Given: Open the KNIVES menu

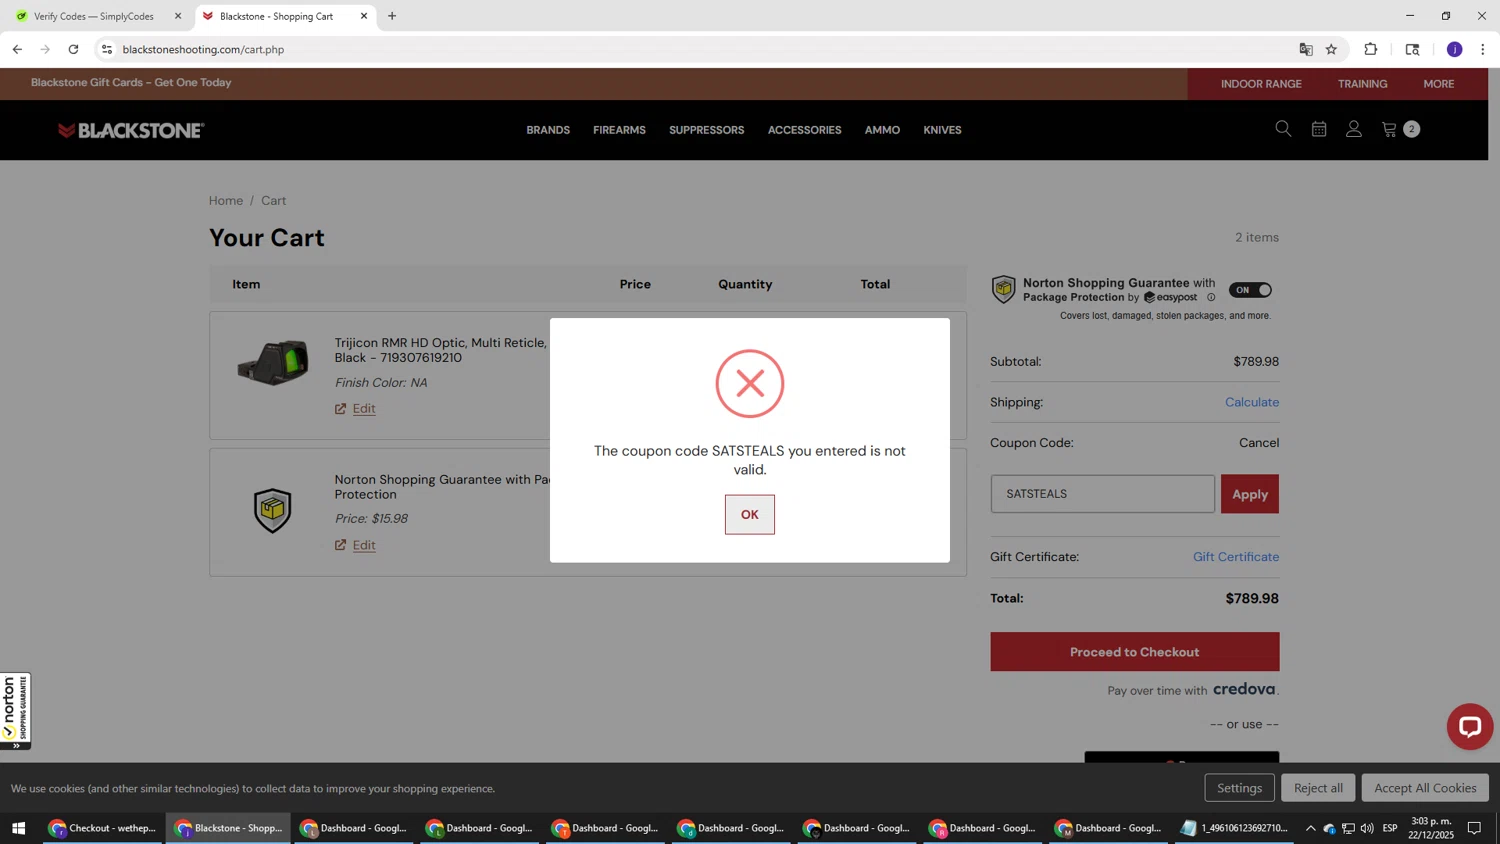Looking at the screenshot, I should click(x=942, y=130).
